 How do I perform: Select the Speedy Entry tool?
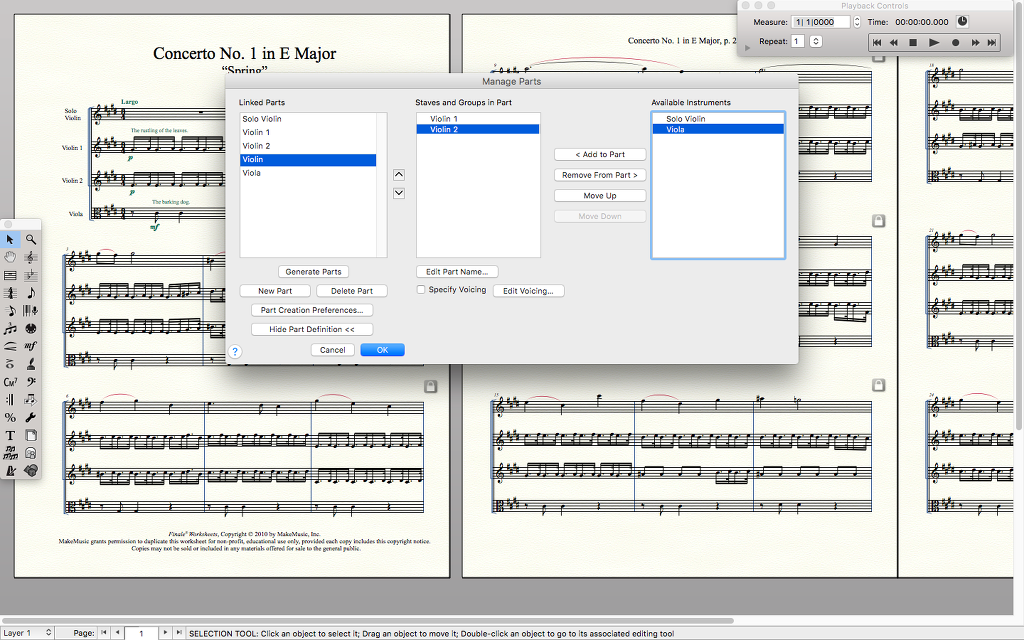(x=10, y=311)
